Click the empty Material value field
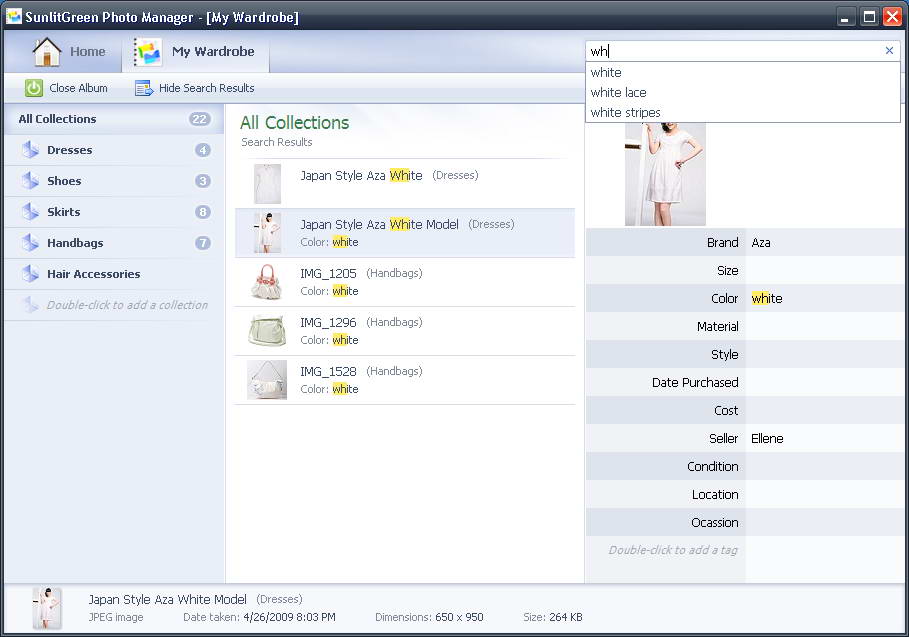Screen dimensions: 909x637 [x=824, y=326]
